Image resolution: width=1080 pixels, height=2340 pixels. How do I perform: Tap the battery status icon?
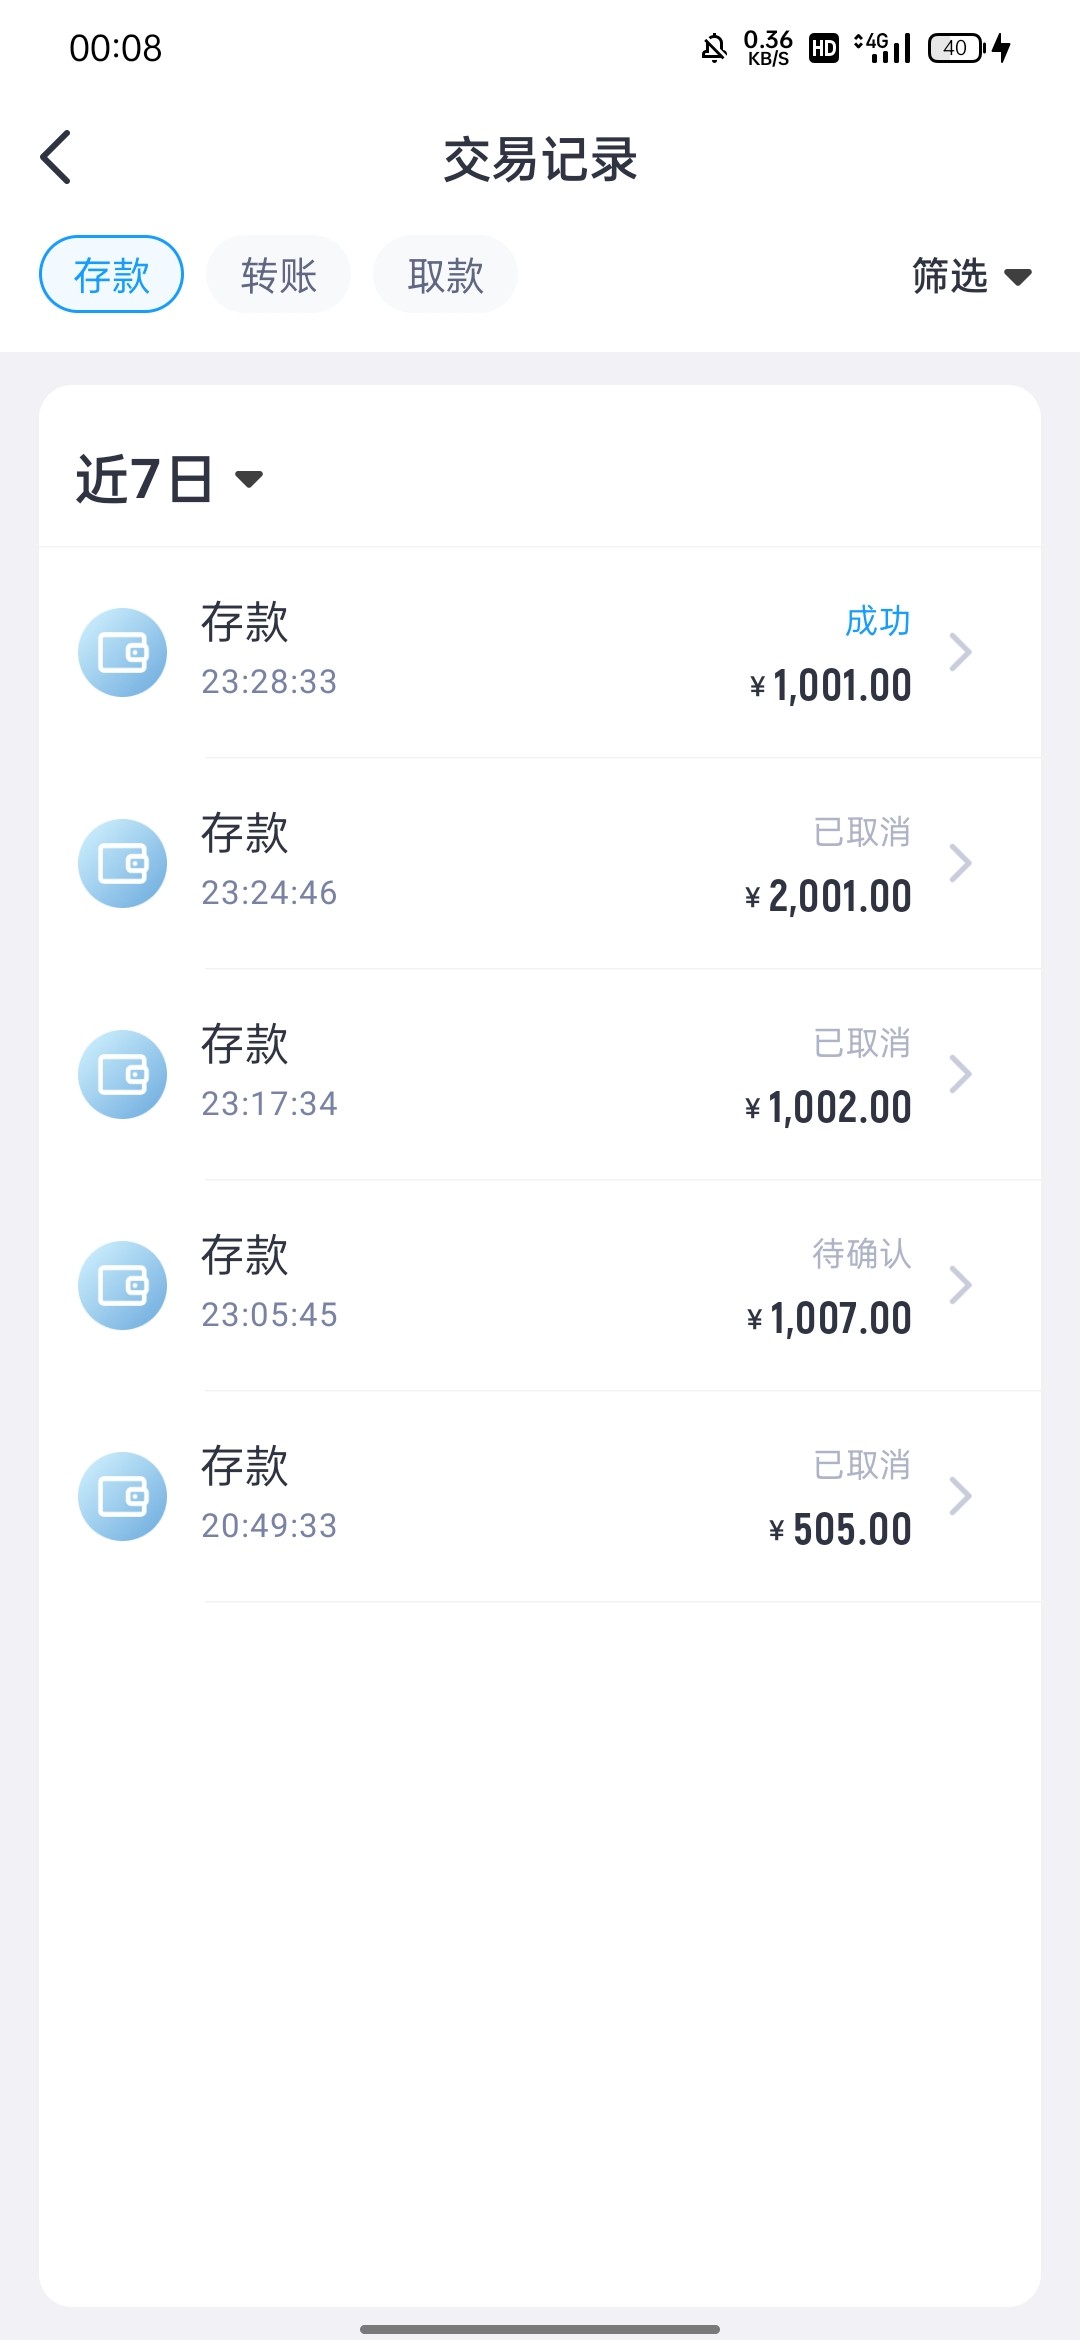click(x=958, y=48)
